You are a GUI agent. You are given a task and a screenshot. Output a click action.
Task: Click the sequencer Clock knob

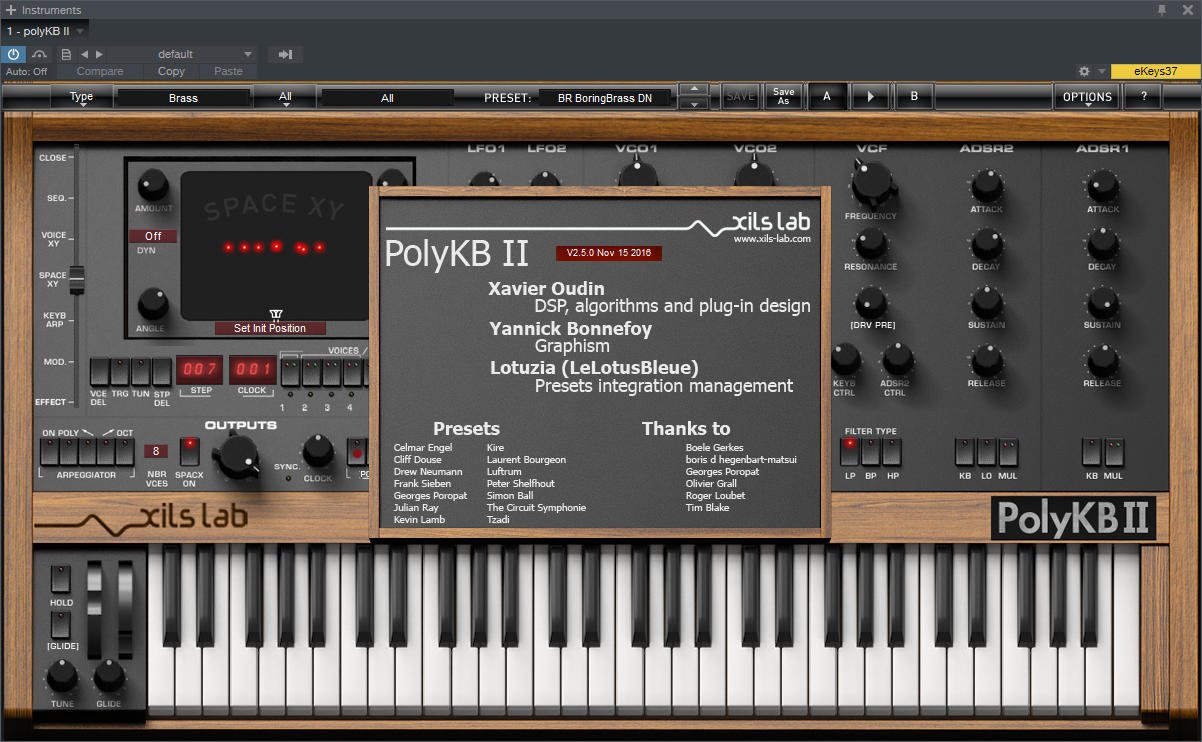click(318, 451)
